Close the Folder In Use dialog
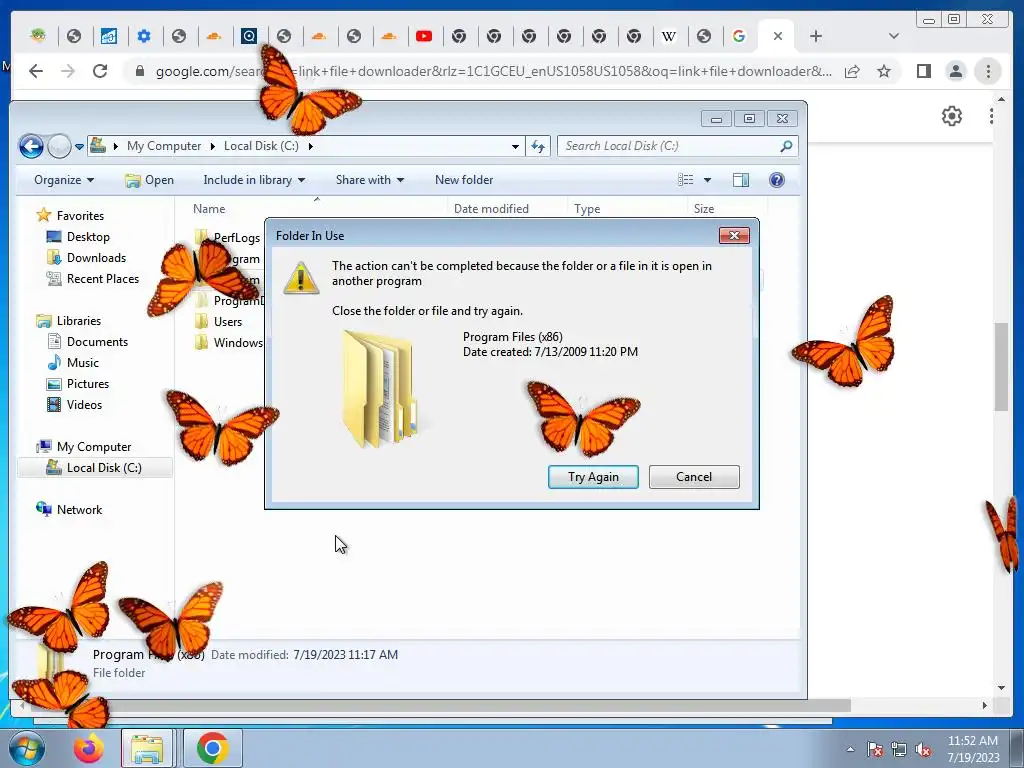The width and height of the screenshot is (1024, 768). coord(734,236)
